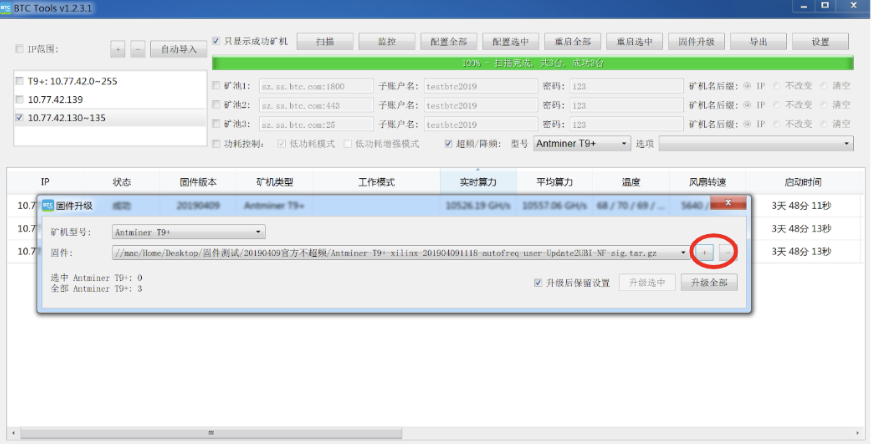Sort by the 状态 column header
Image resolution: width=875 pixels, height=444 pixels.
(x=122, y=182)
